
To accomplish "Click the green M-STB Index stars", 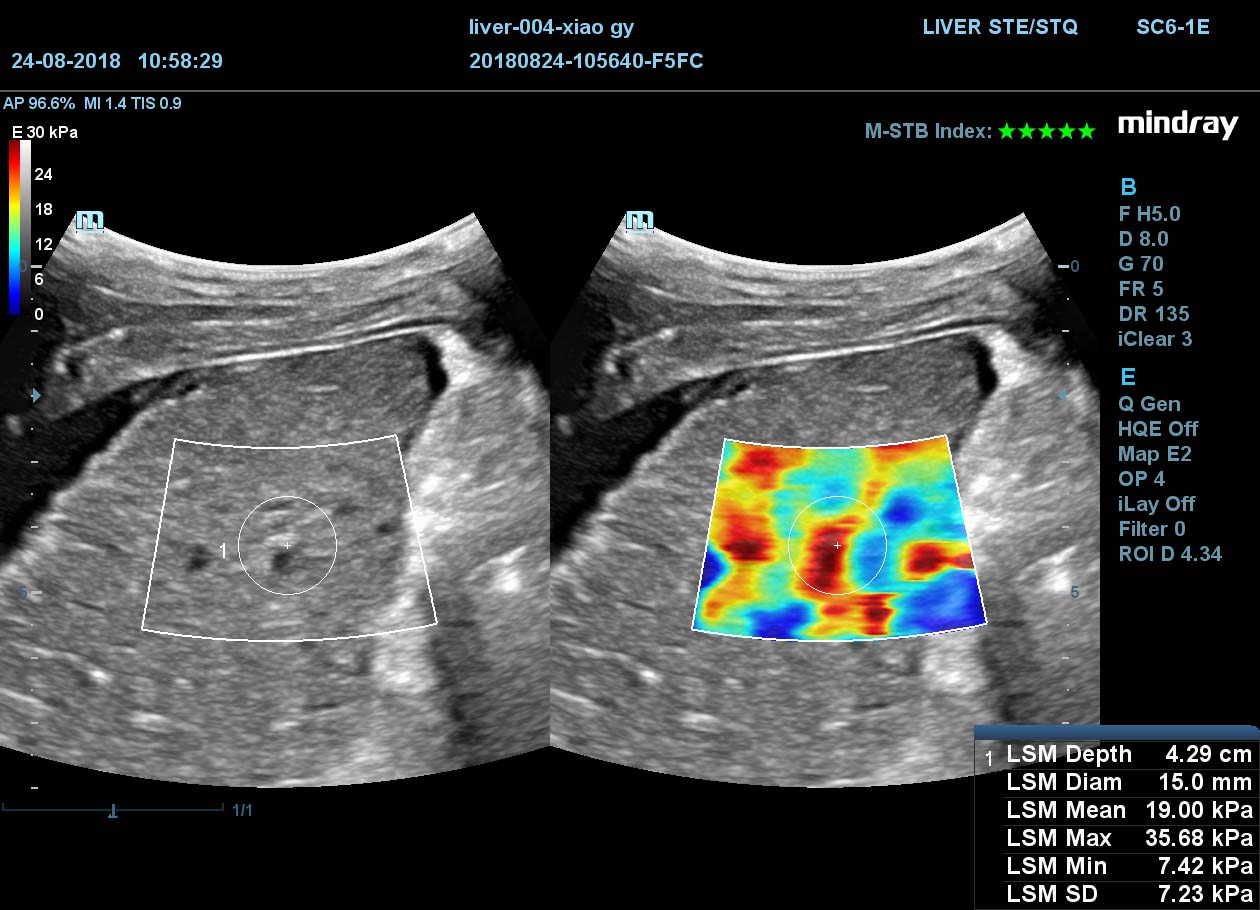I will tap(1047, 131).
